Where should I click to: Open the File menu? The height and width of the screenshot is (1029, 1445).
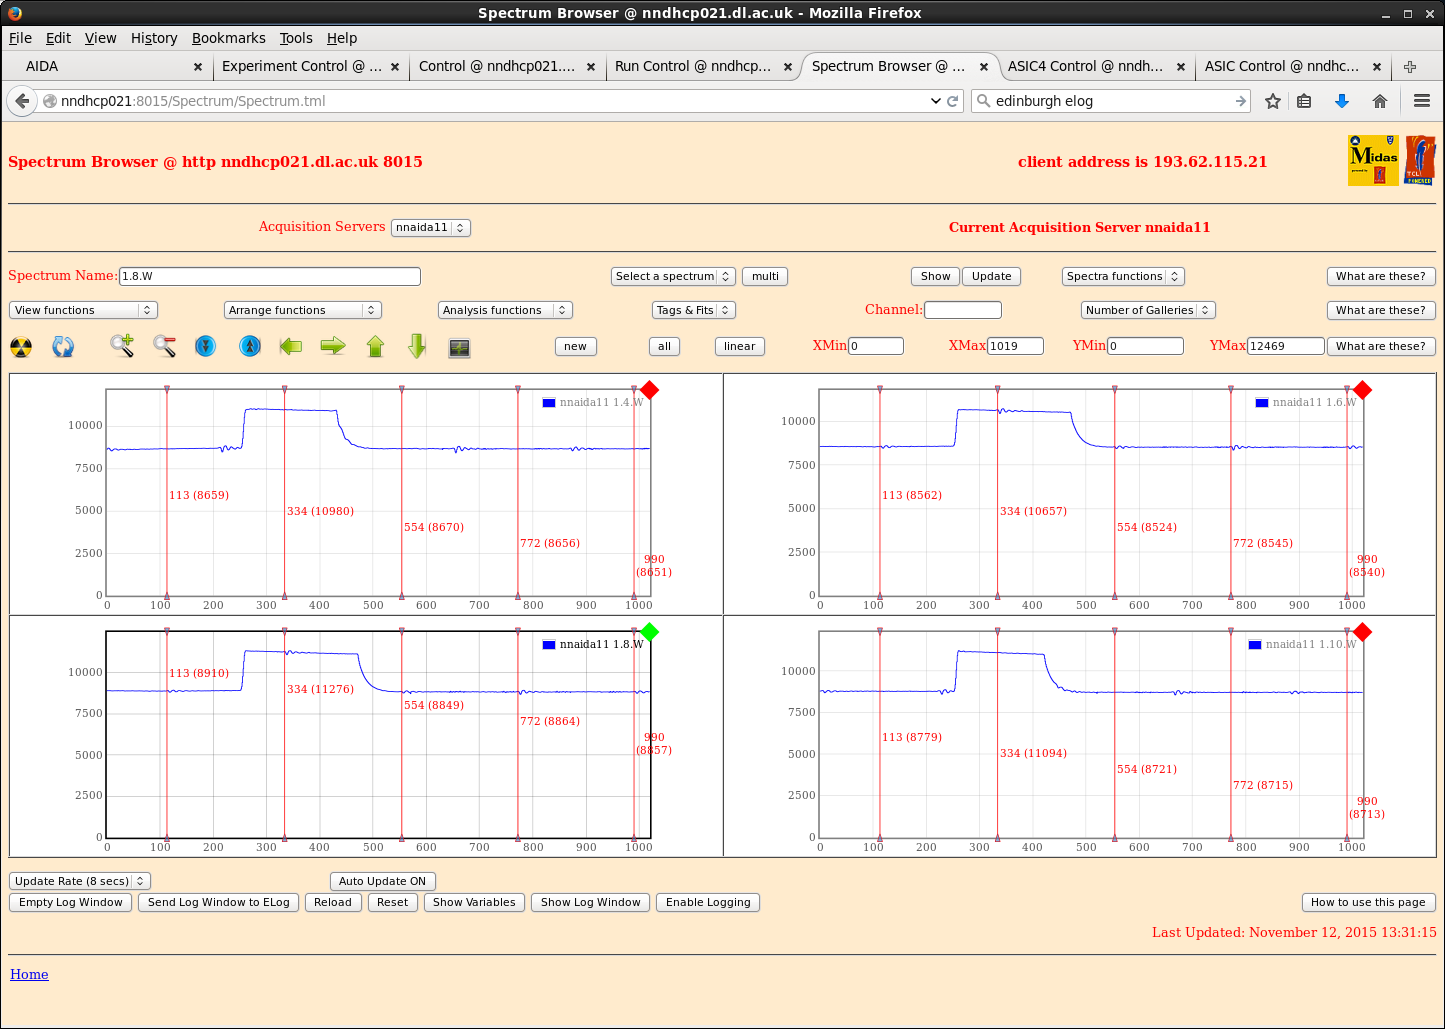(20, 38)
